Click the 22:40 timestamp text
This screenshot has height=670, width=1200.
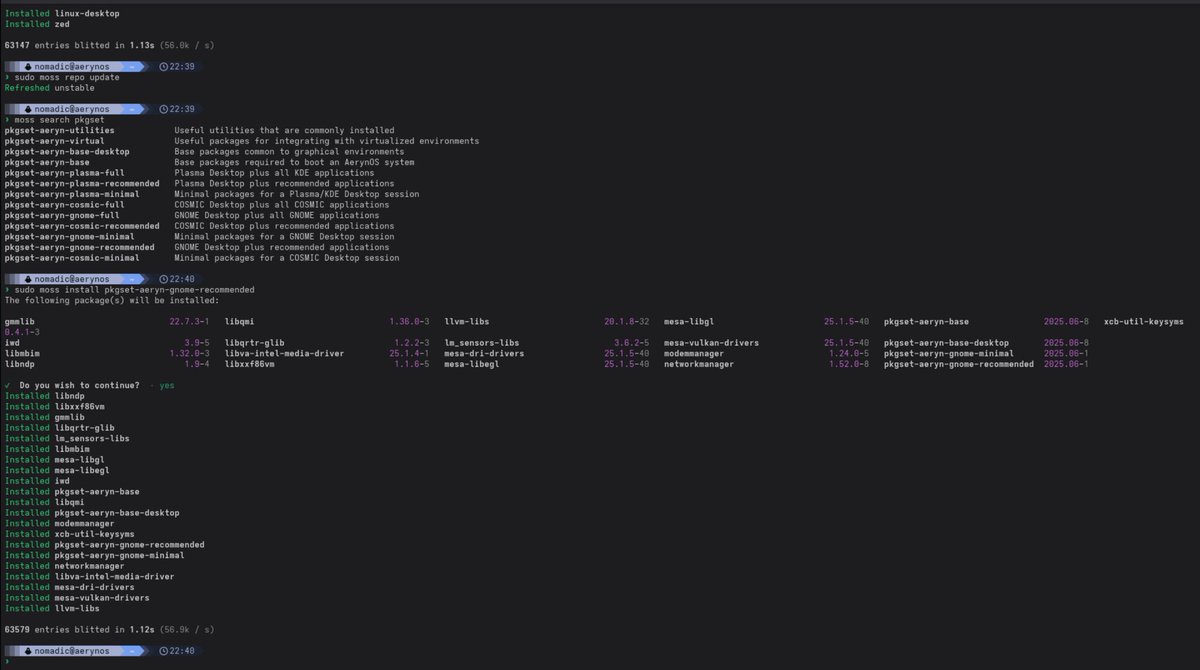point(180,278)
